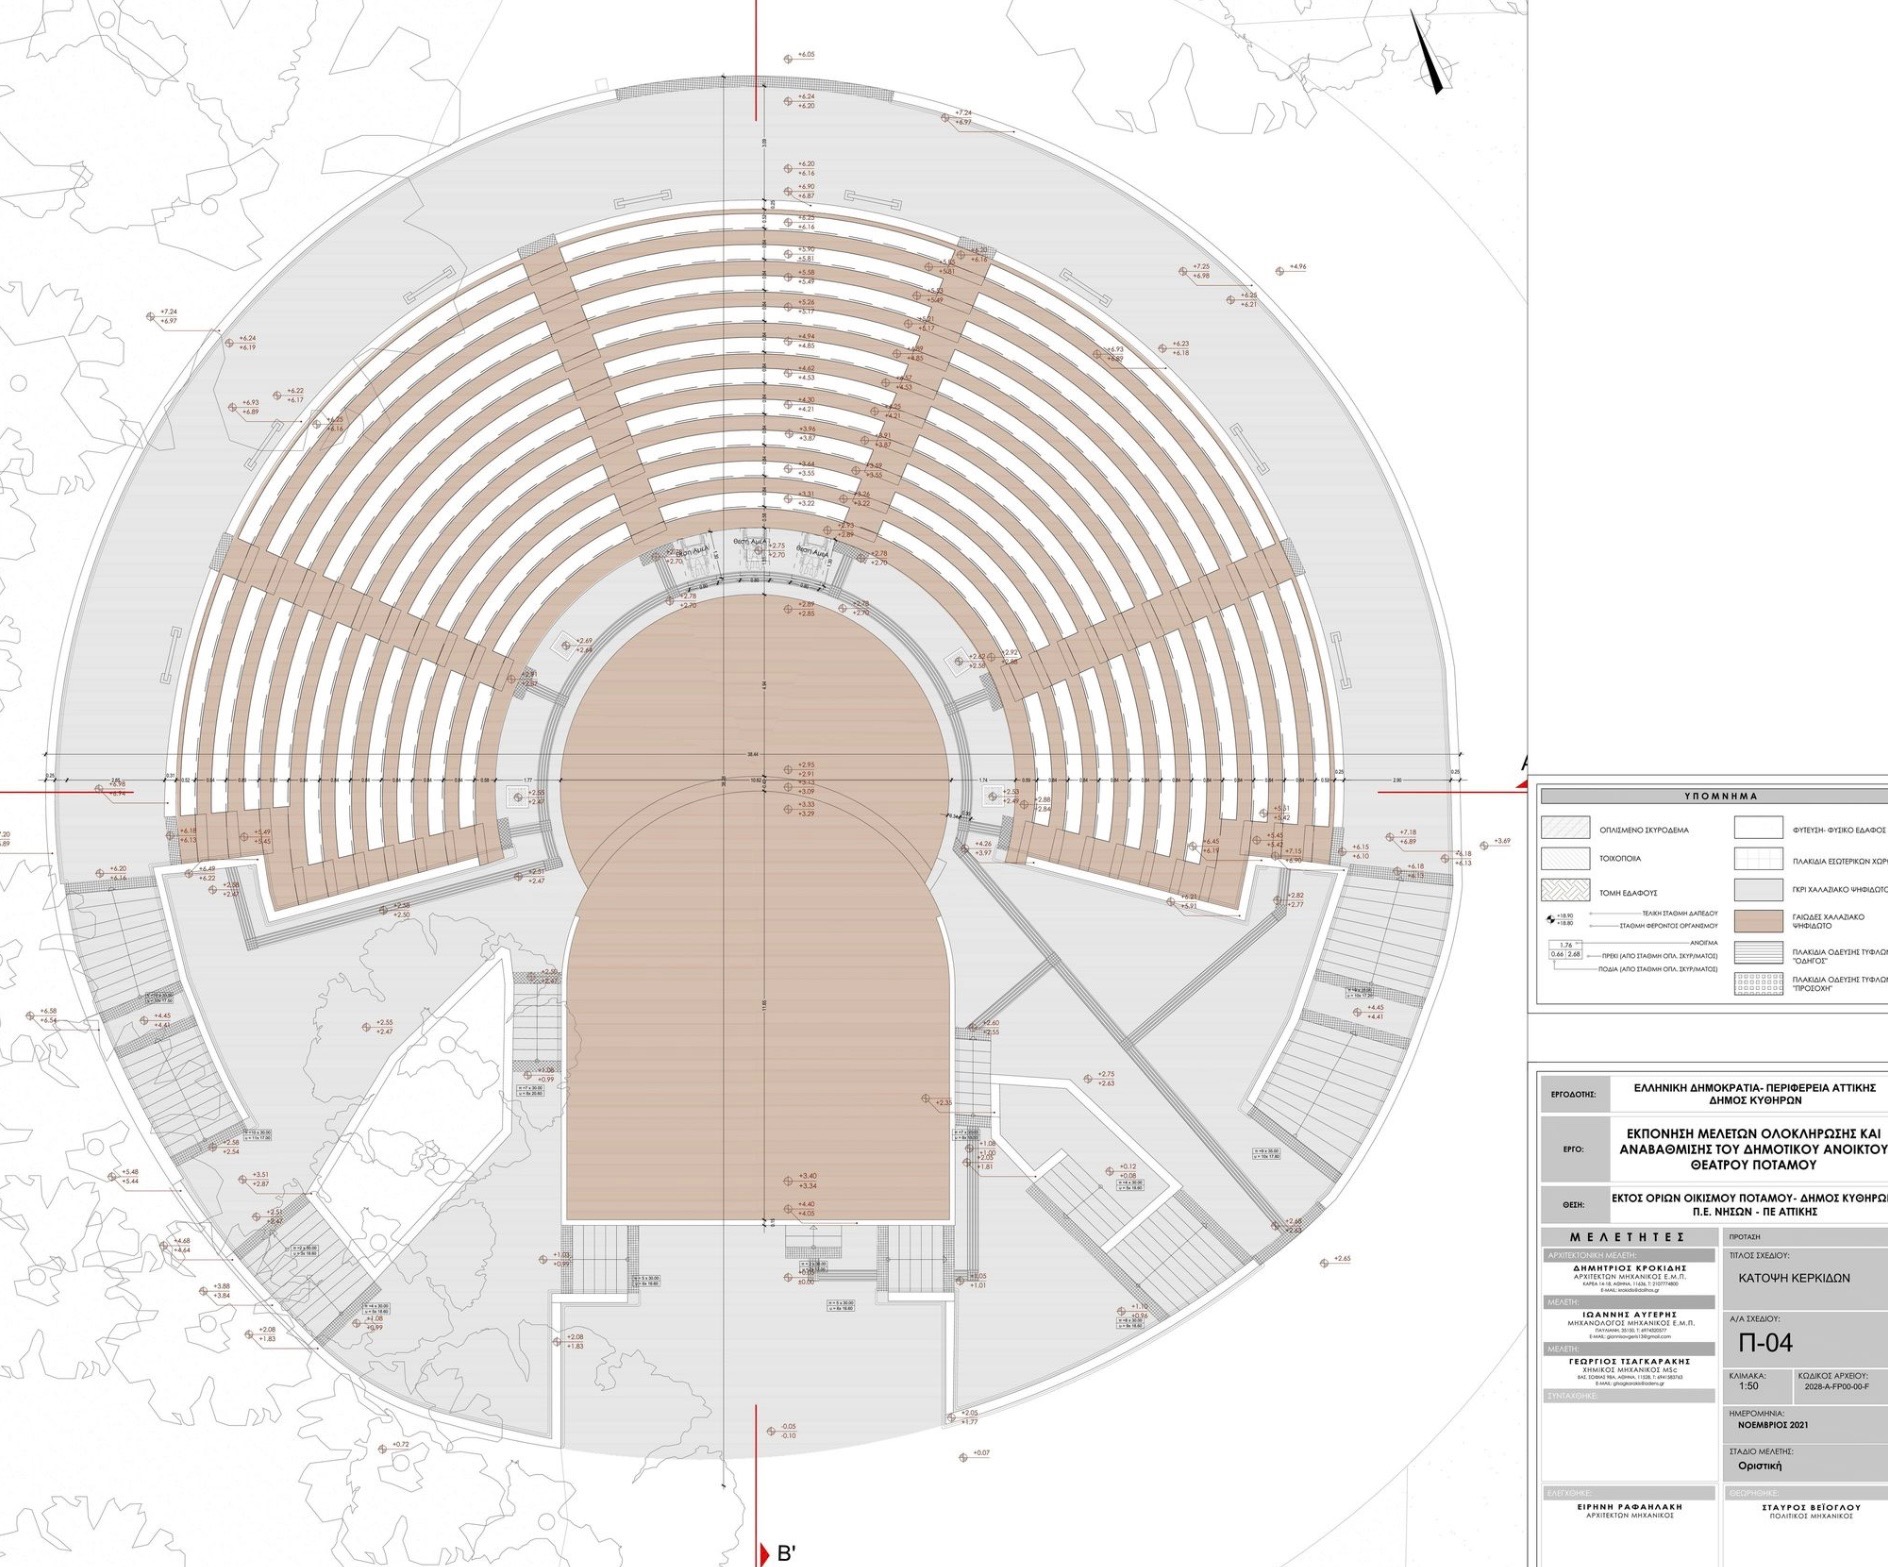
Task: Click the ΟΠΛΙΣΜΕΝΟ ΣΚΥΡΟΔΕΜΑ hatch sample in legend
Action: pos(1565,829)
